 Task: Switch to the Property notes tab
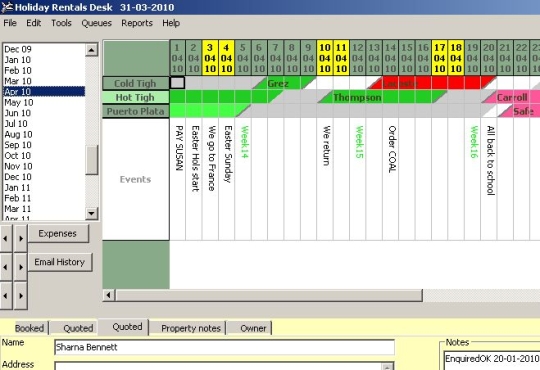coord(190,328)
